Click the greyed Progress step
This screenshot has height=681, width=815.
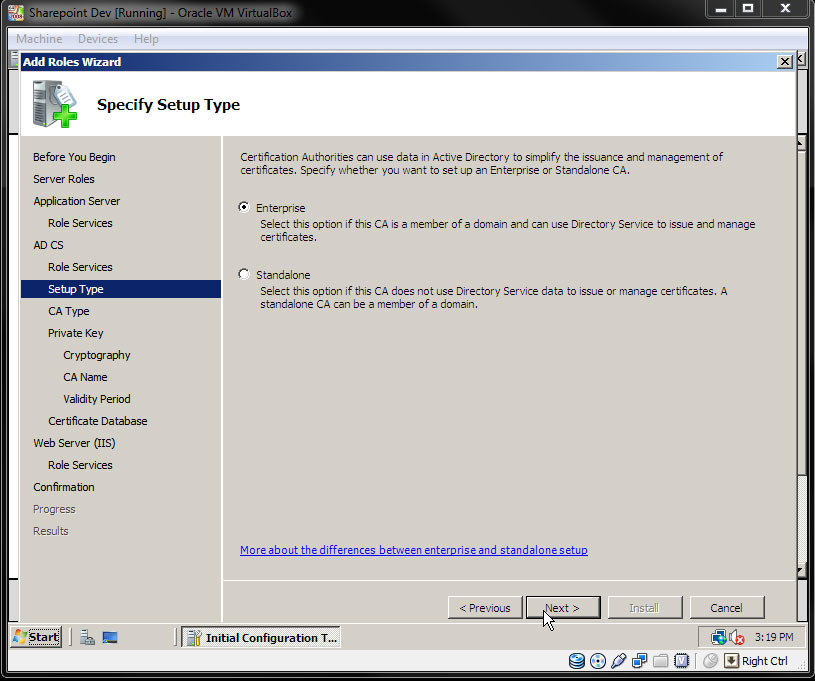click(54, 509)
